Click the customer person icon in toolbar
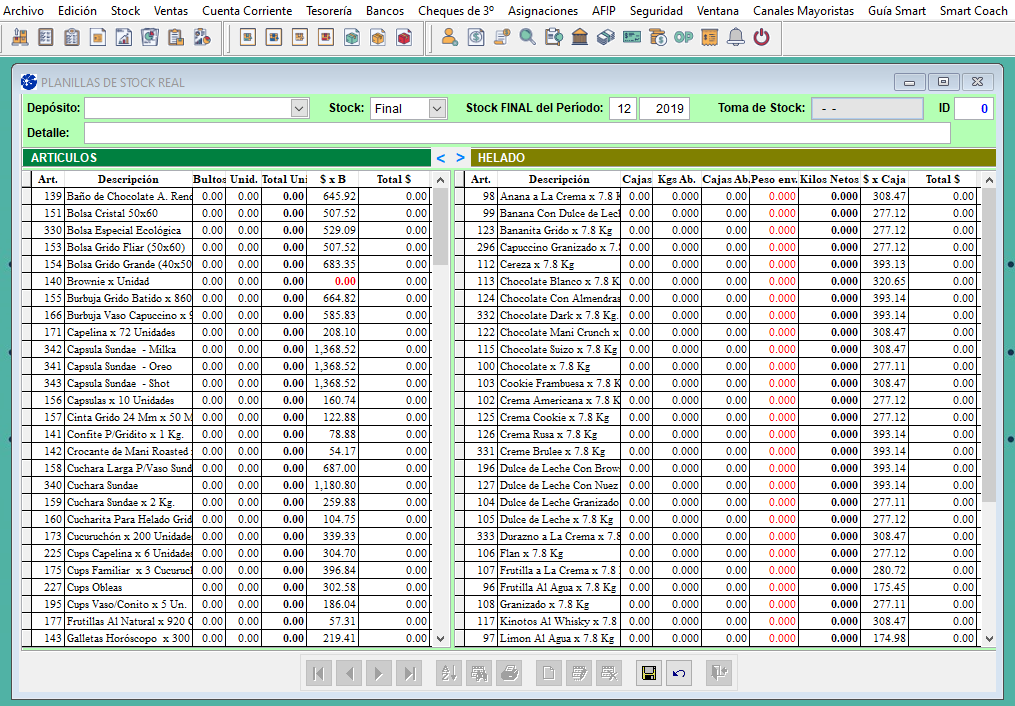This screenshot has width=1015, height=706. pyautogui.click(x=450, y=38)
